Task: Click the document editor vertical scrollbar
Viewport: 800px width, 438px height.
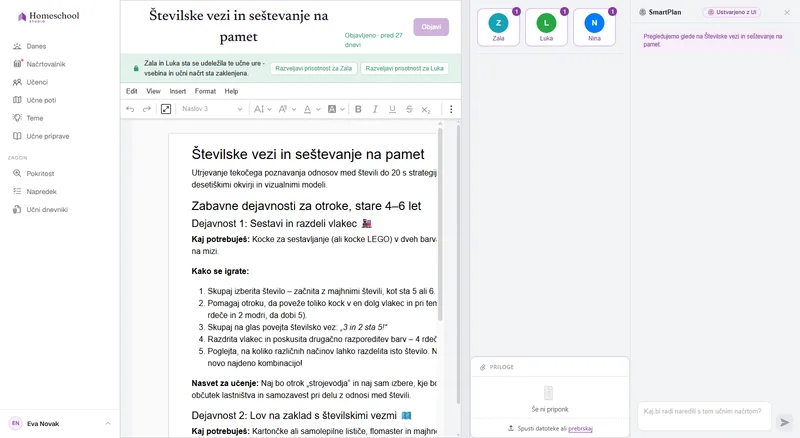Action: point(440,225)
